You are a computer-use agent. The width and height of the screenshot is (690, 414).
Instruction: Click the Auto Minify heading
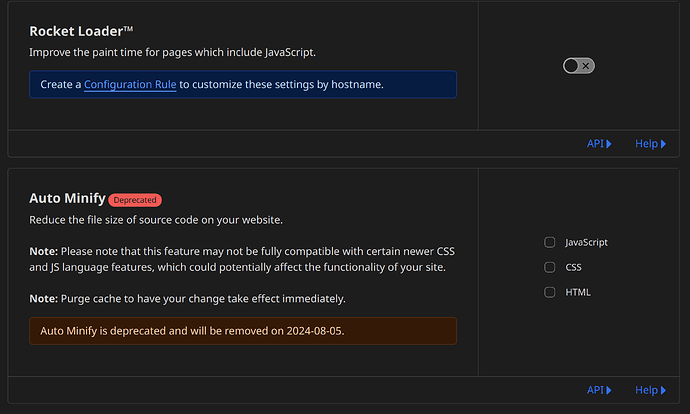67,198
